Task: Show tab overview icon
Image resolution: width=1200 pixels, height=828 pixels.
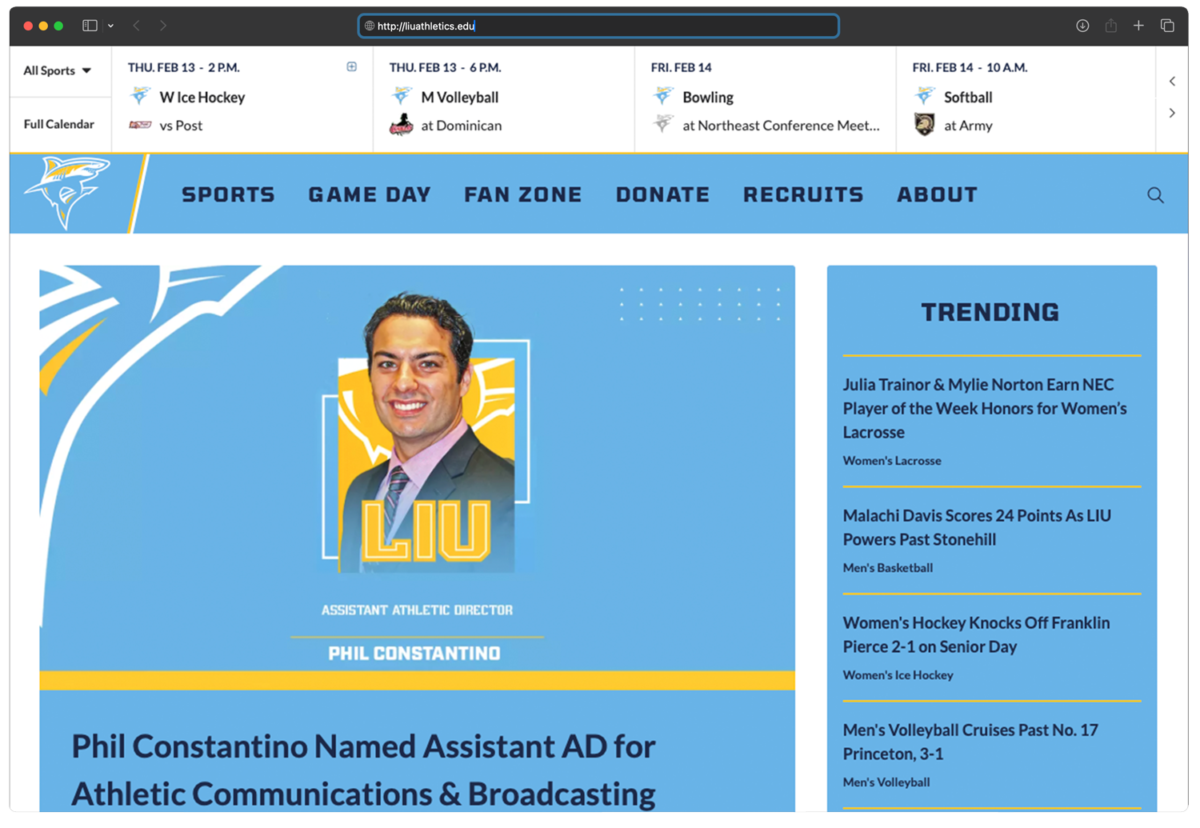Action: click(1167, 26)
